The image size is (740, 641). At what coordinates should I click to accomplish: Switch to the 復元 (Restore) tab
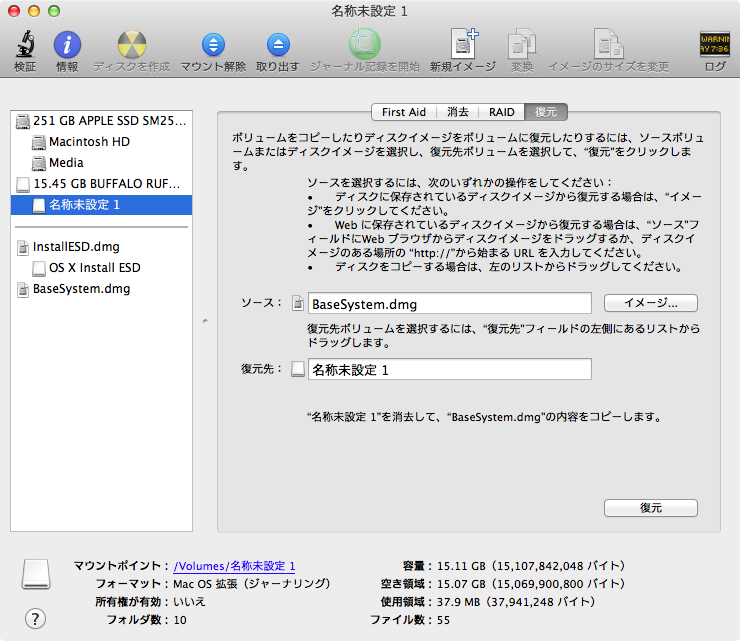(546, 112)
